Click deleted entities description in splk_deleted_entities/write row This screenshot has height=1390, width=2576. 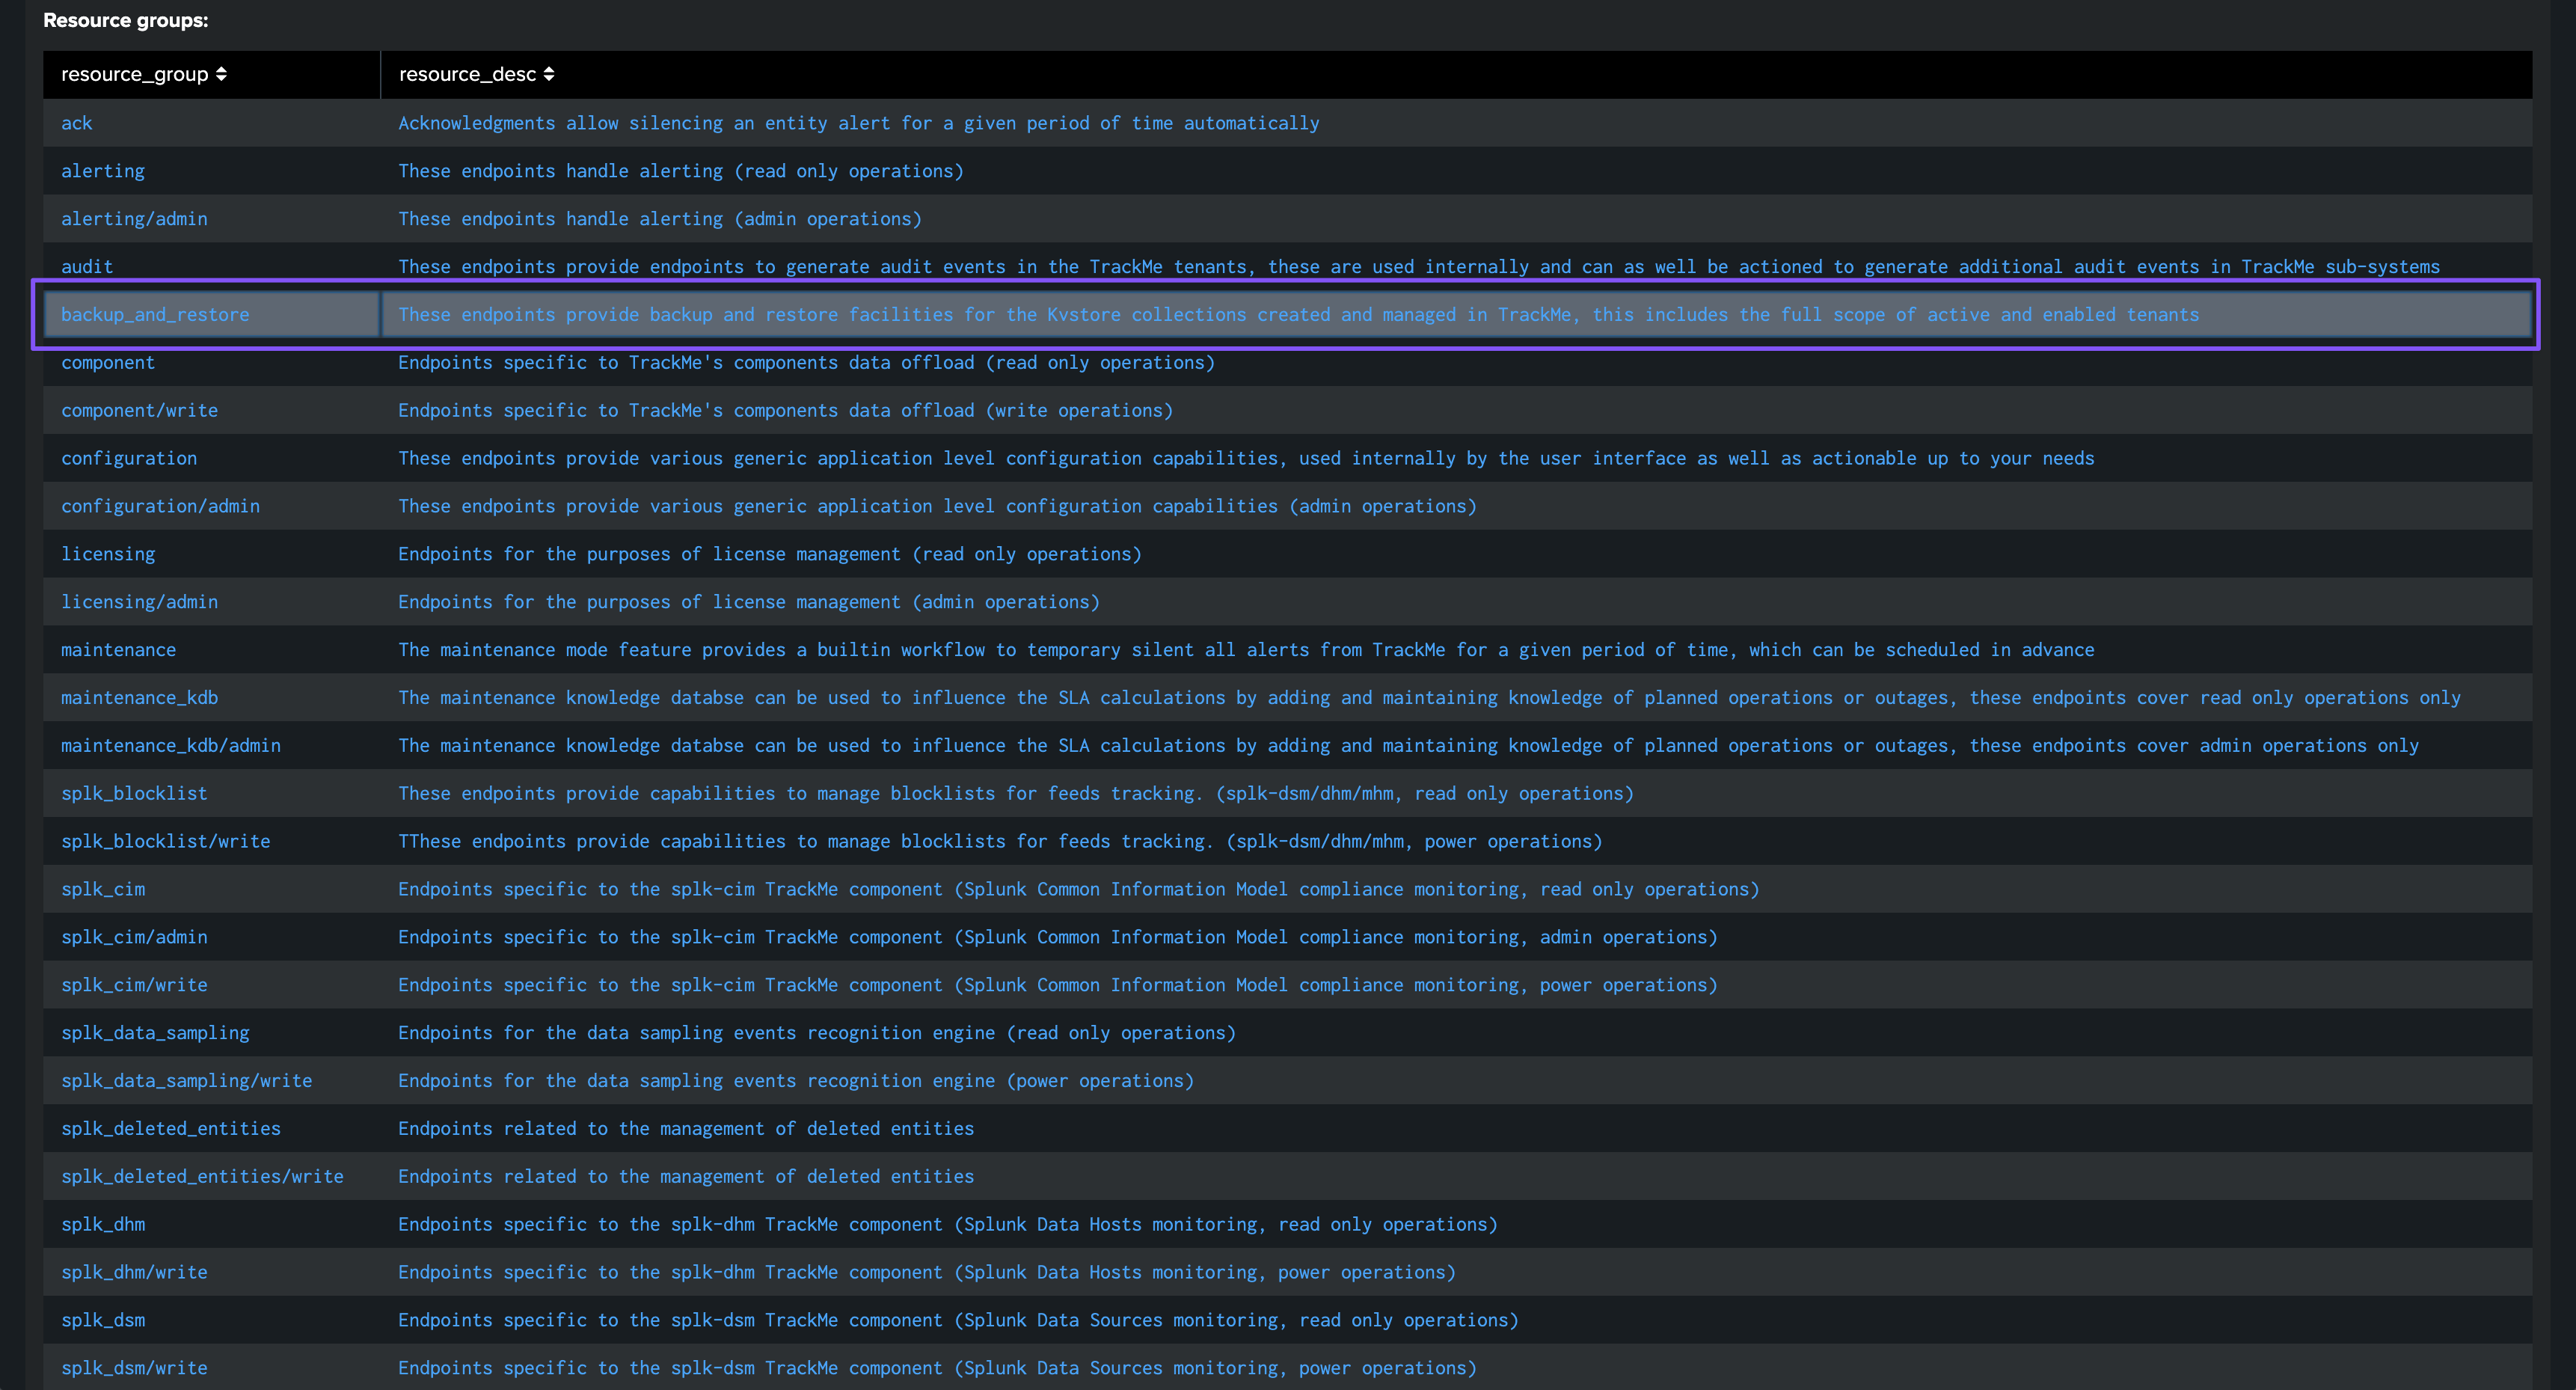coord(686,1177)
